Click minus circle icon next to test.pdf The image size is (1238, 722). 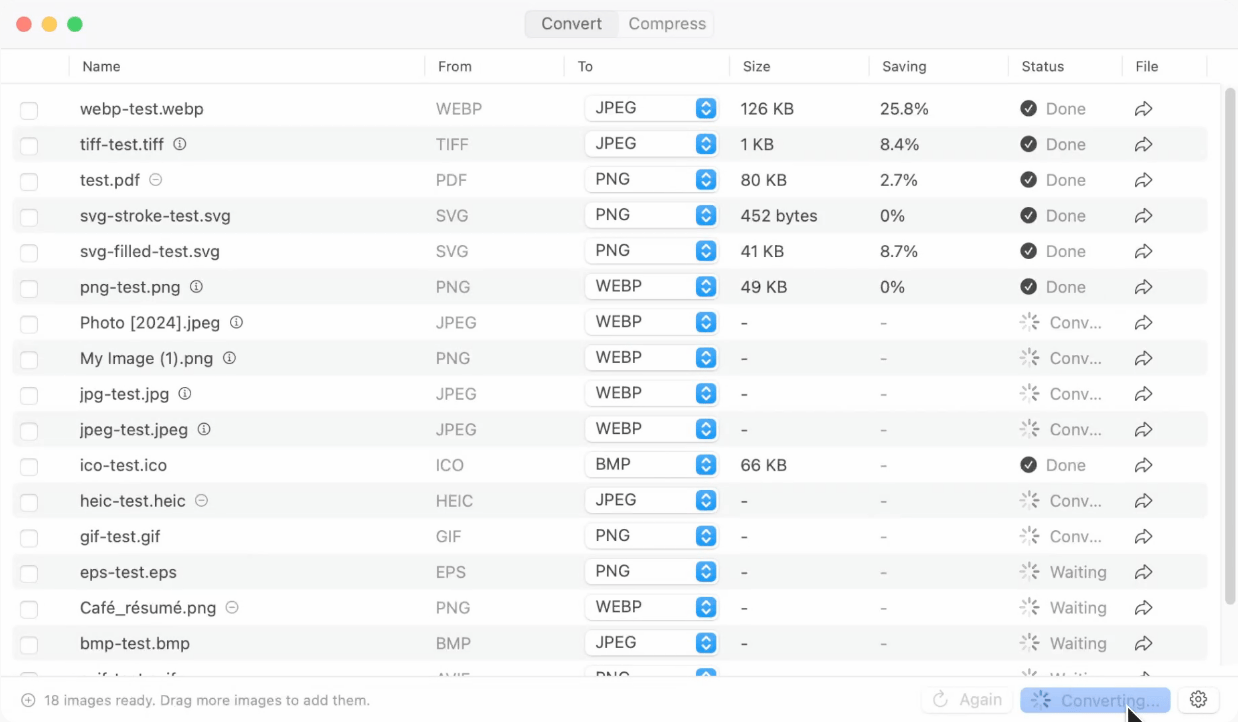click(156, 180)
